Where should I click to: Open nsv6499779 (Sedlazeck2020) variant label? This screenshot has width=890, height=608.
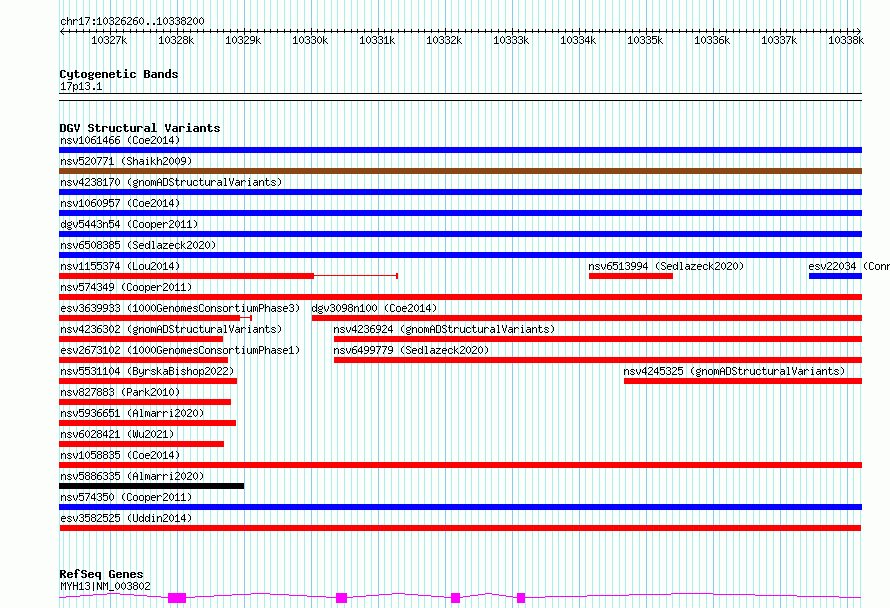pos(411,350)
